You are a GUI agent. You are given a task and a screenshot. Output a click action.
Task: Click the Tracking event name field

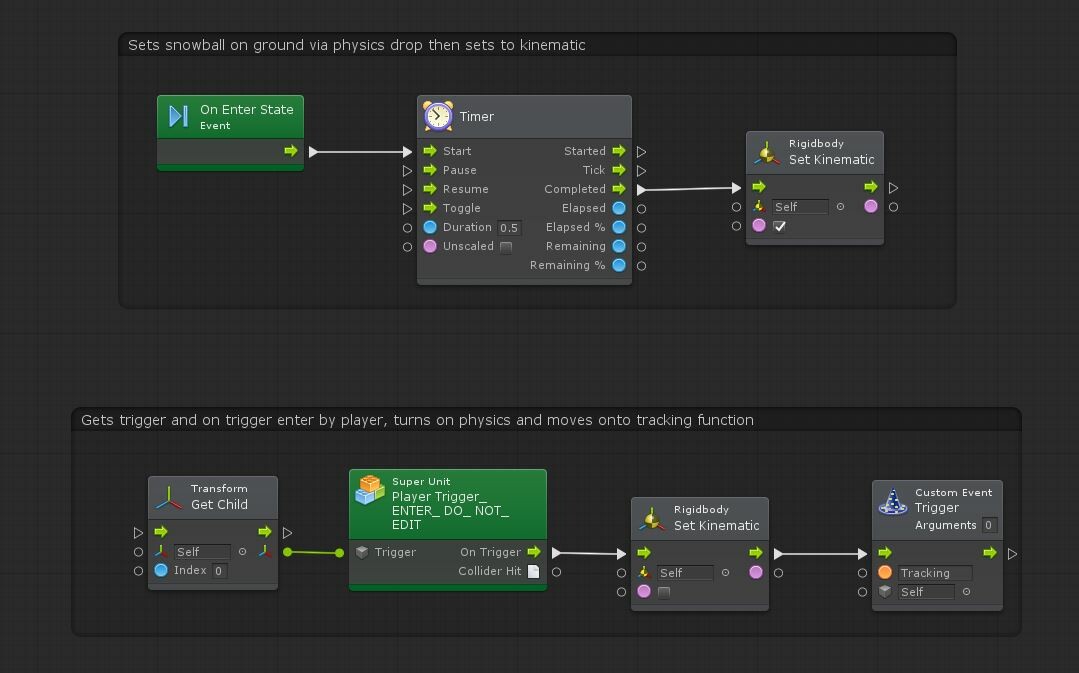tap(934, 573)
